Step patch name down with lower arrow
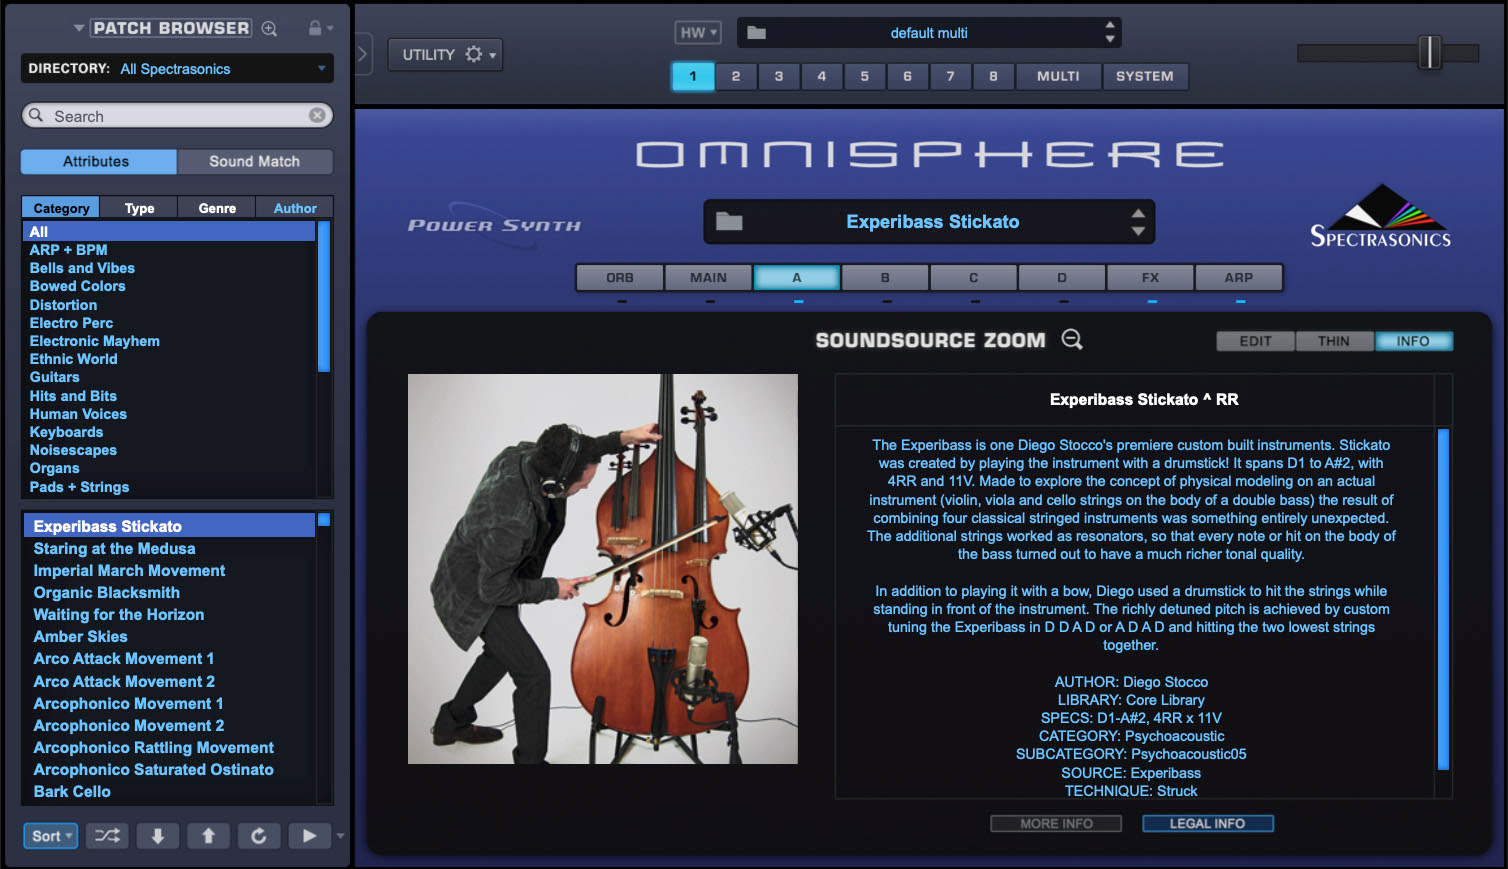This screenshot has height=869, width=1508. [x=1138, y=231]
